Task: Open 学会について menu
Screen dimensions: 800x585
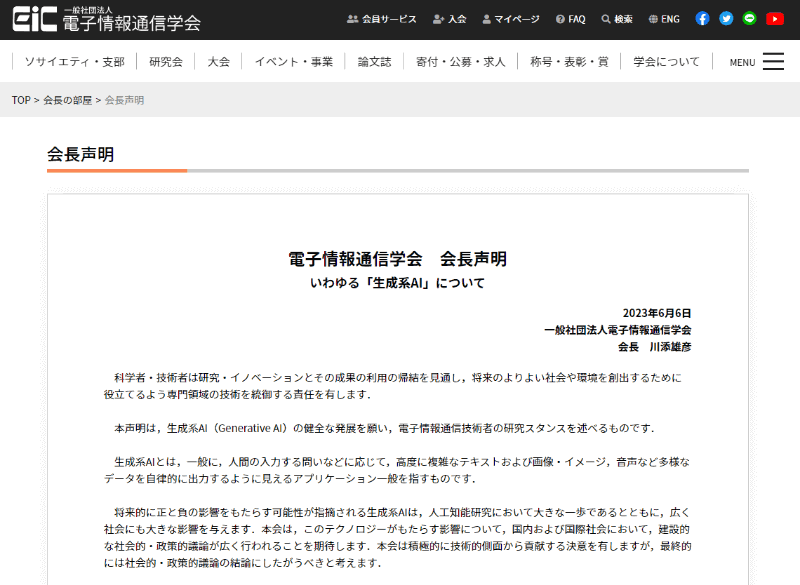Action: point(666,62)
